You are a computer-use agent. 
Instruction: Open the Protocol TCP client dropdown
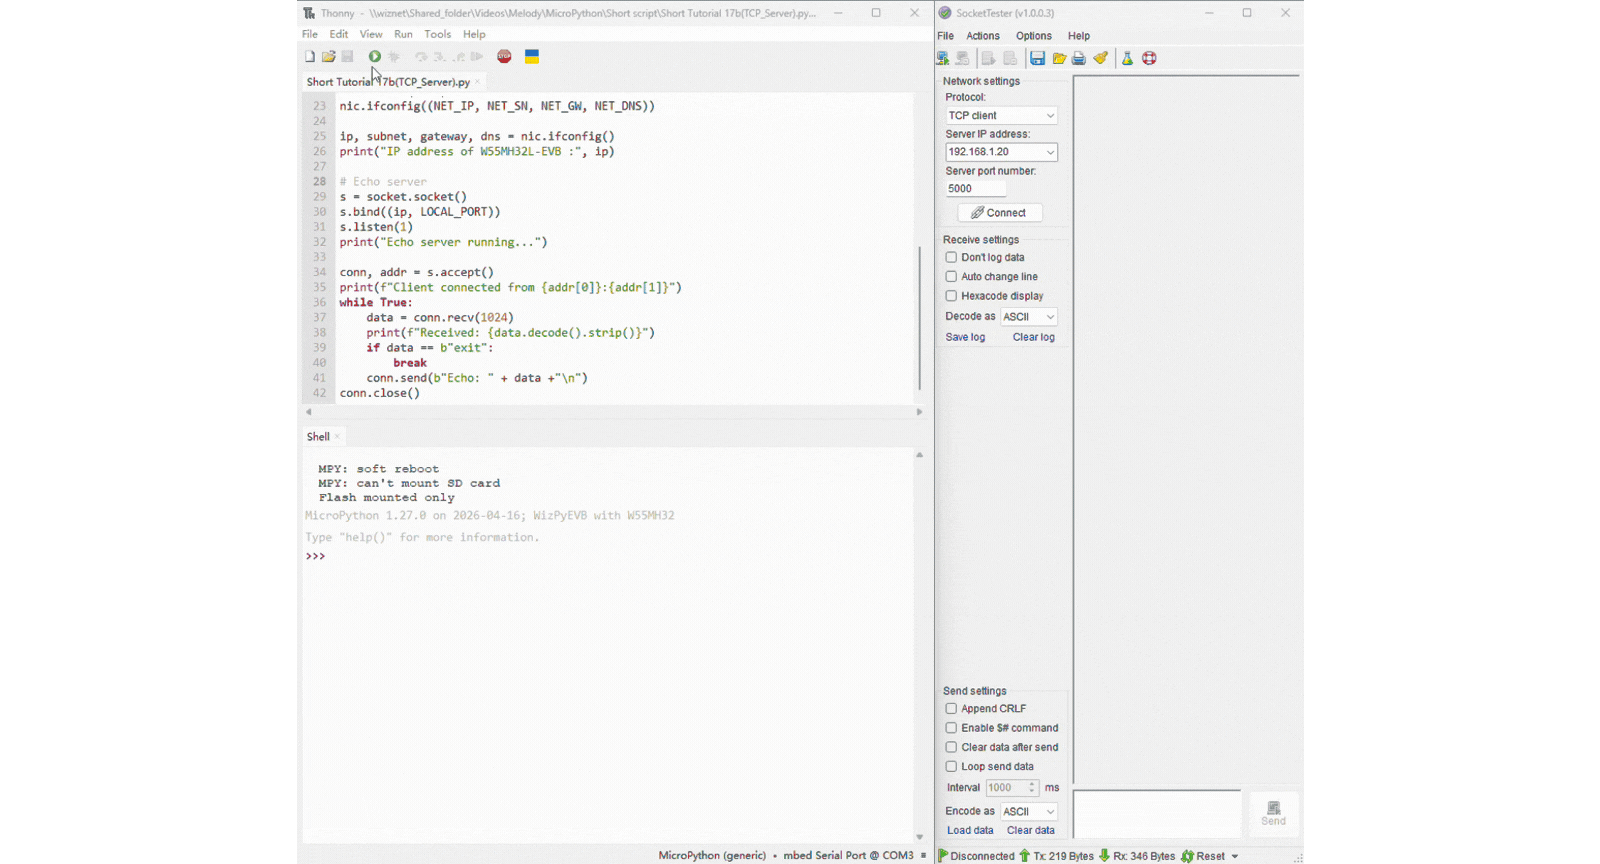pos(1001,115)
